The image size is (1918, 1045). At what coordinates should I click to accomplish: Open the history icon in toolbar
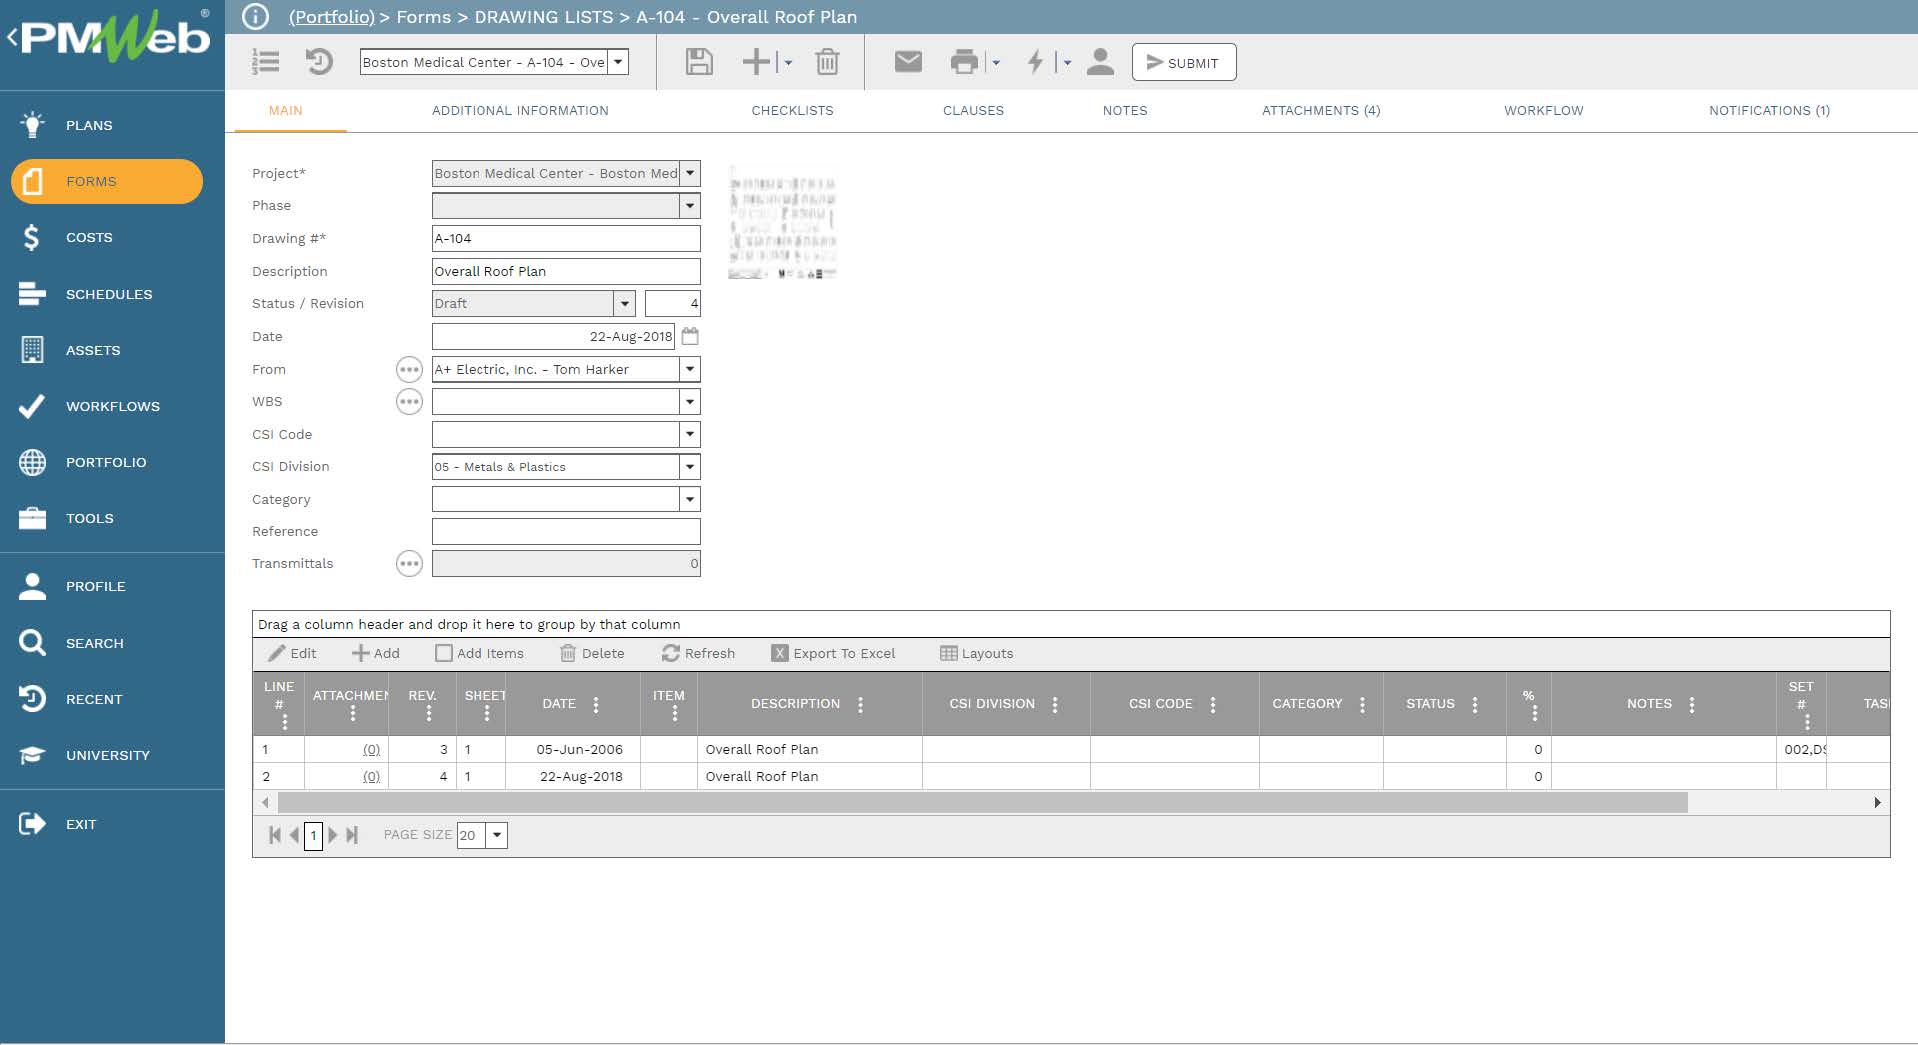(319, 62)
